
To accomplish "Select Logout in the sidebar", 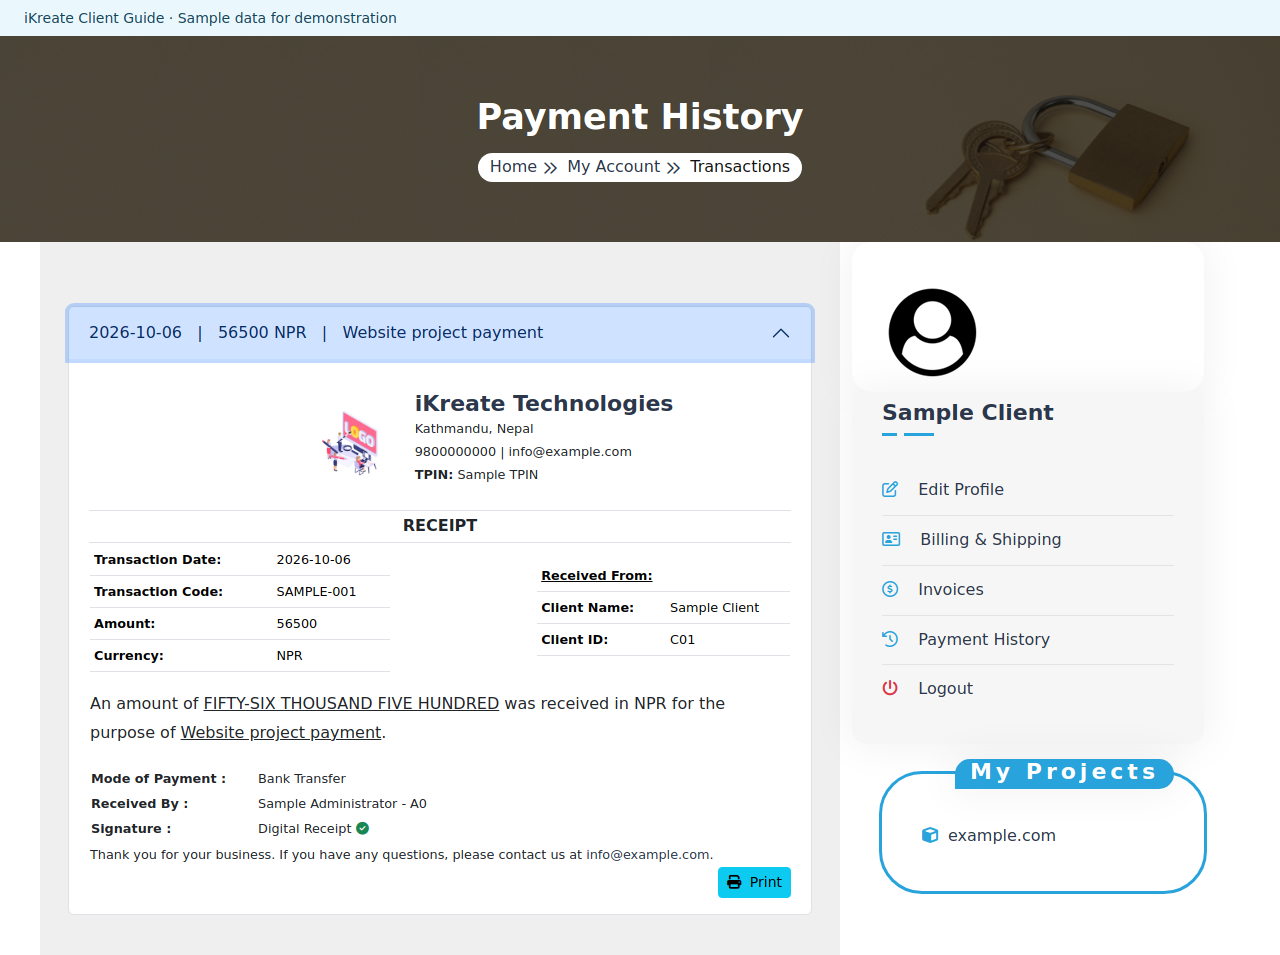I will point(945,688).
